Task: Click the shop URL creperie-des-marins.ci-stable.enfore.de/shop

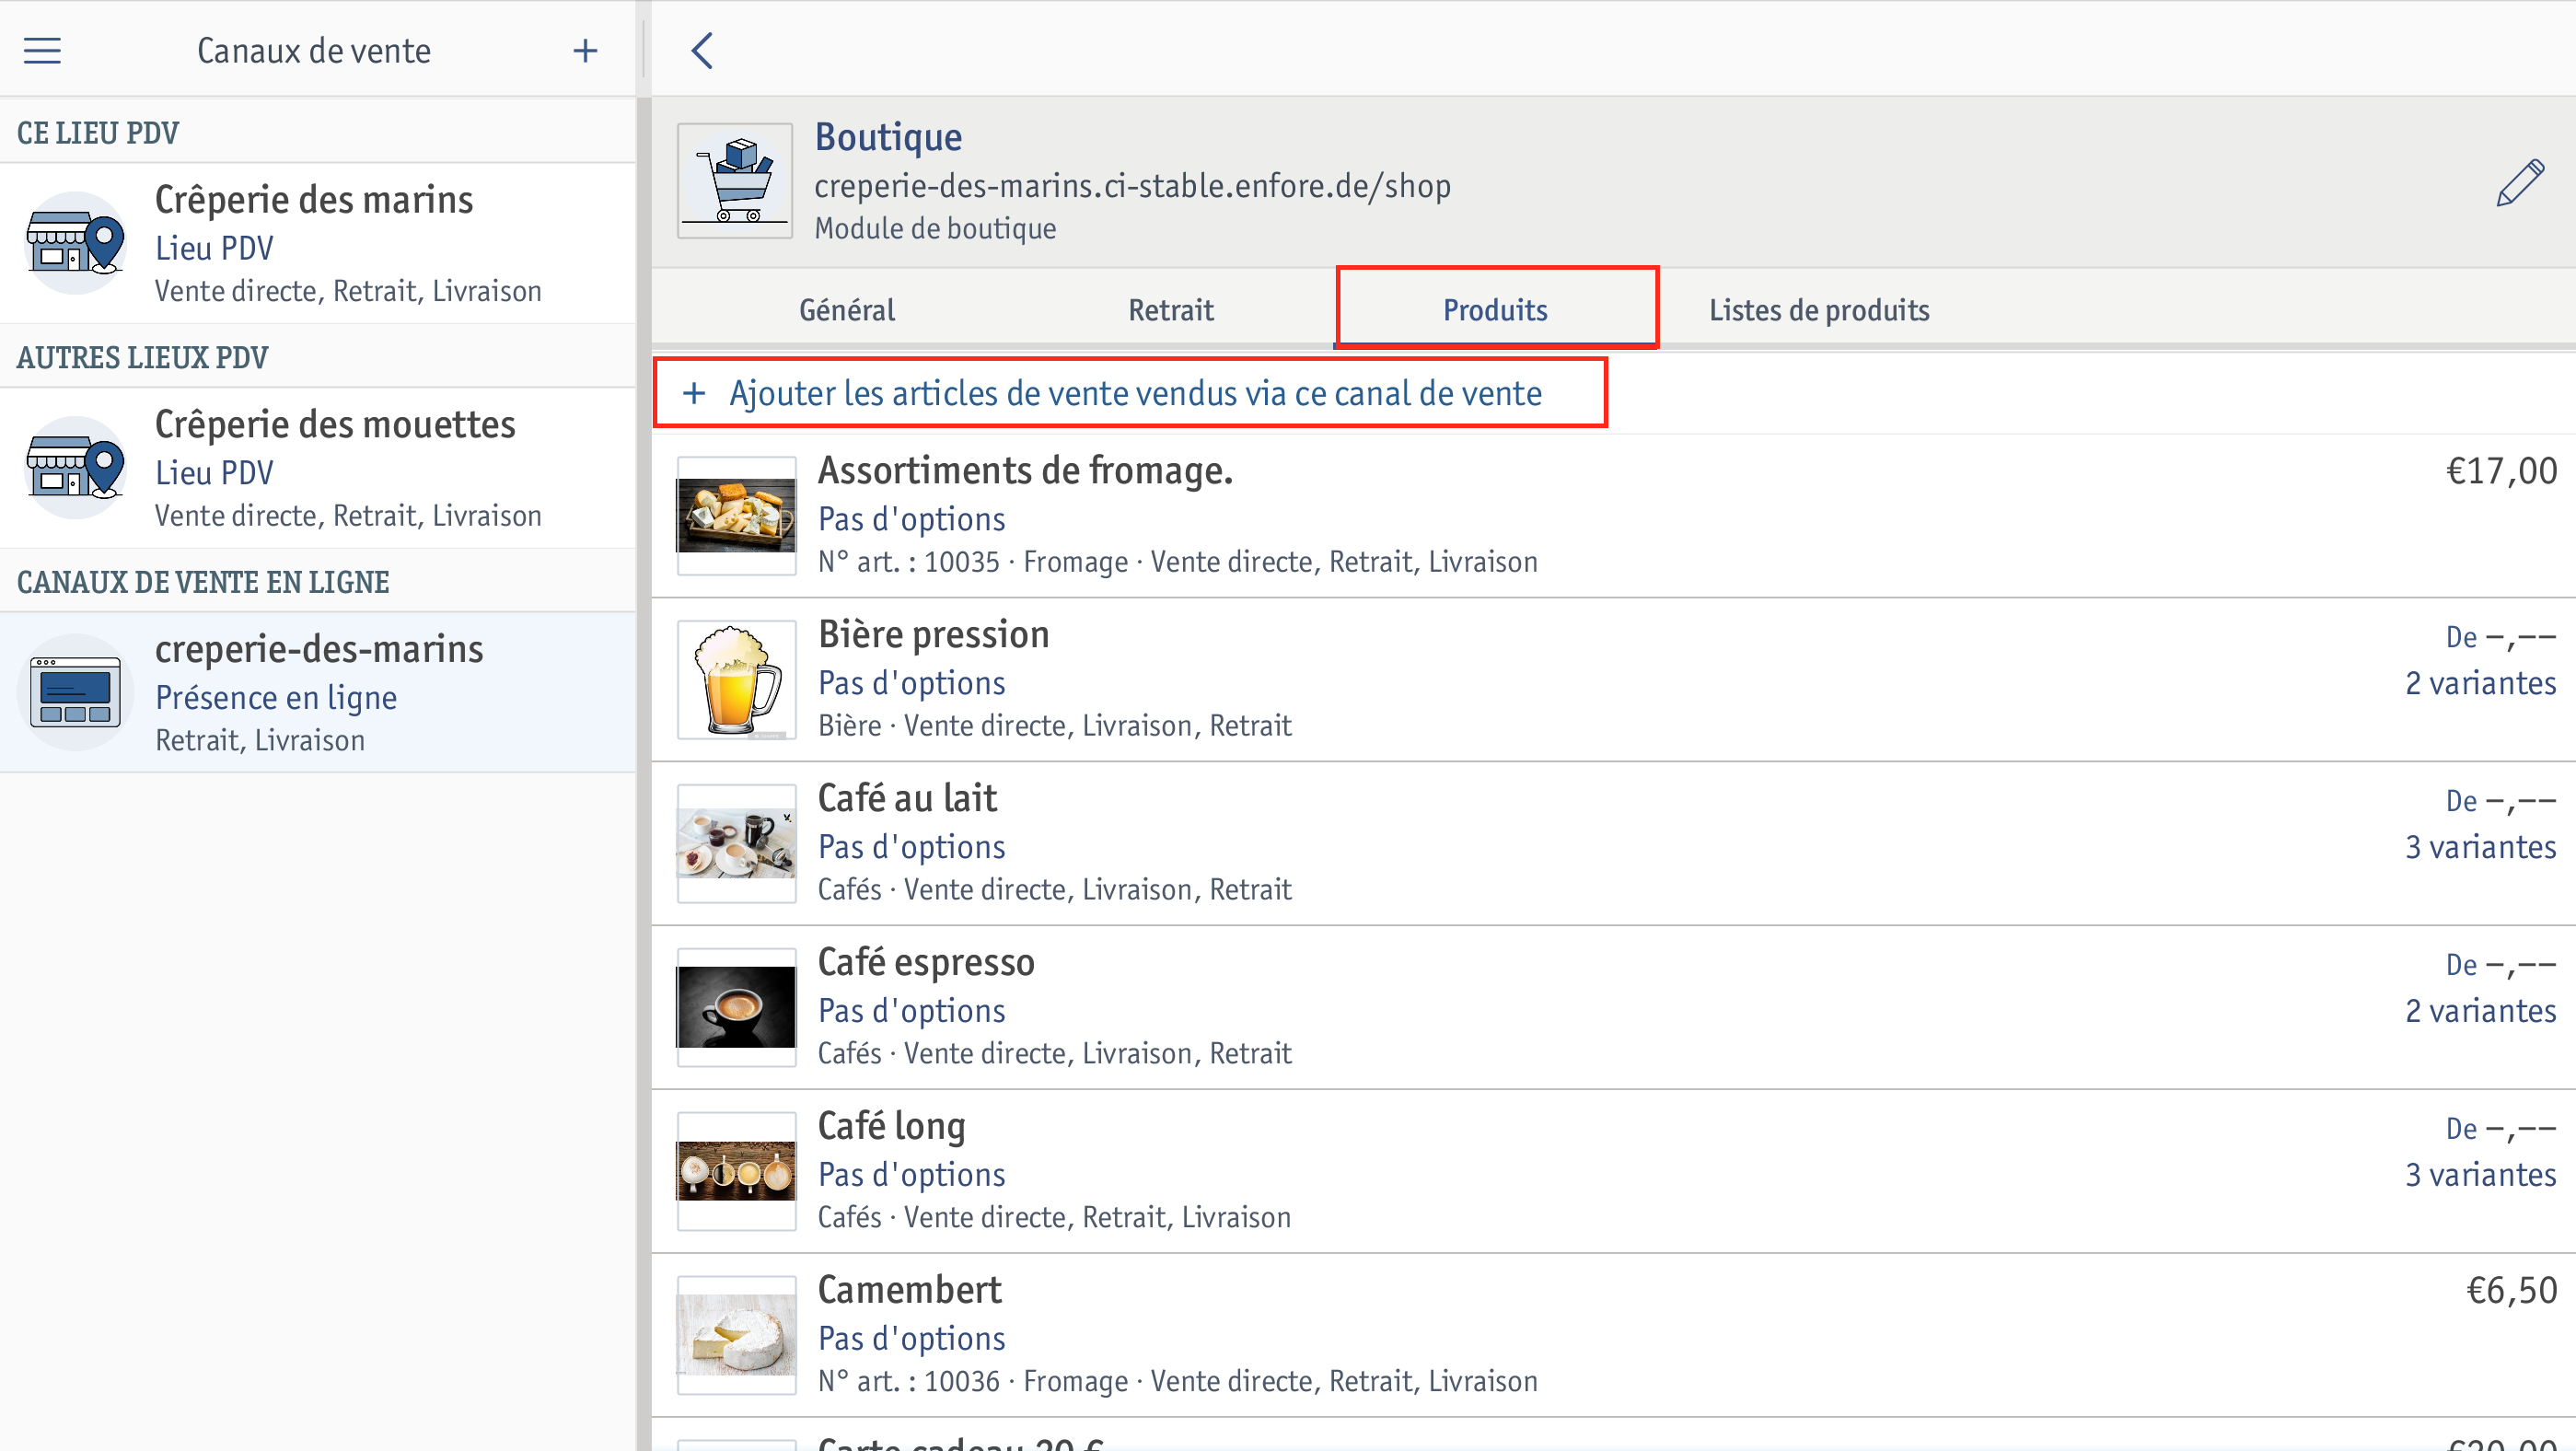Action: (1132, 186)
